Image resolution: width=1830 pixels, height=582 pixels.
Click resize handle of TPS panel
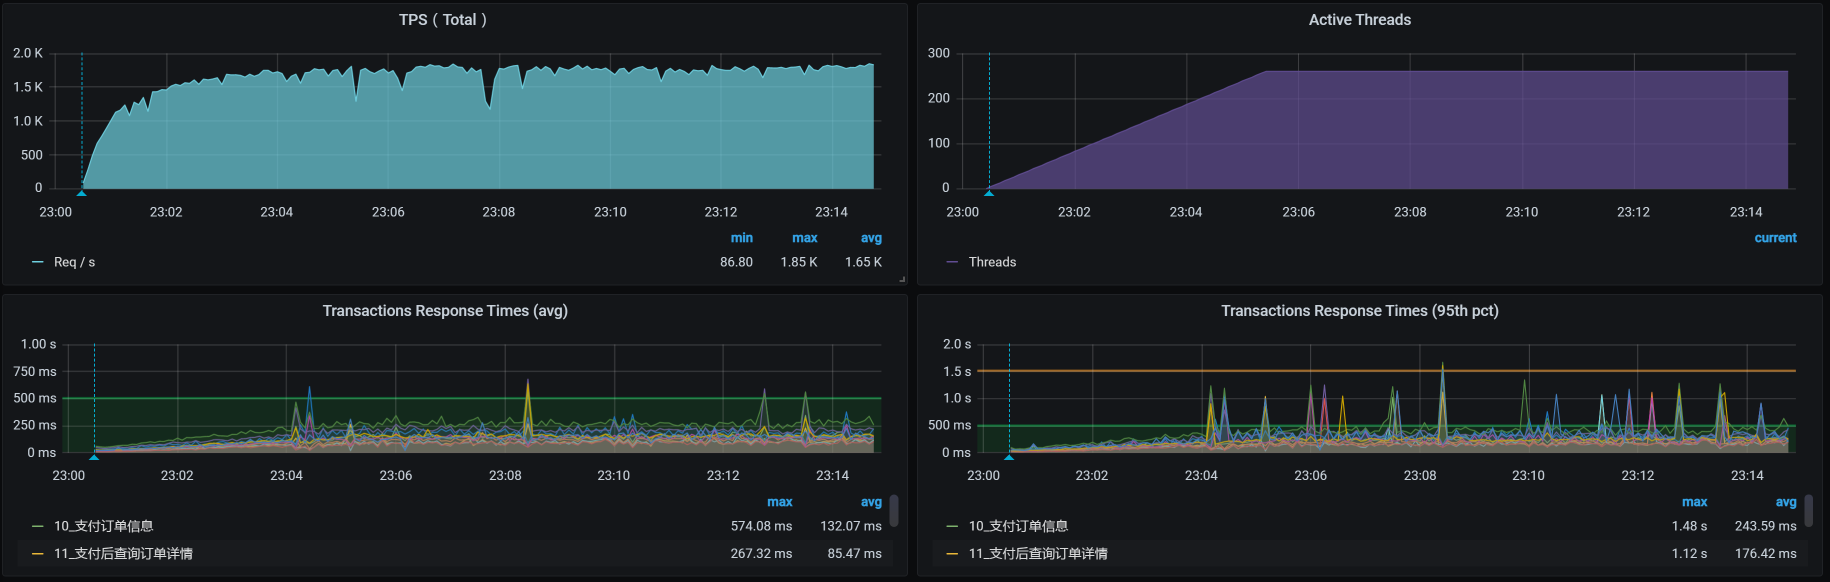(902, 280)
